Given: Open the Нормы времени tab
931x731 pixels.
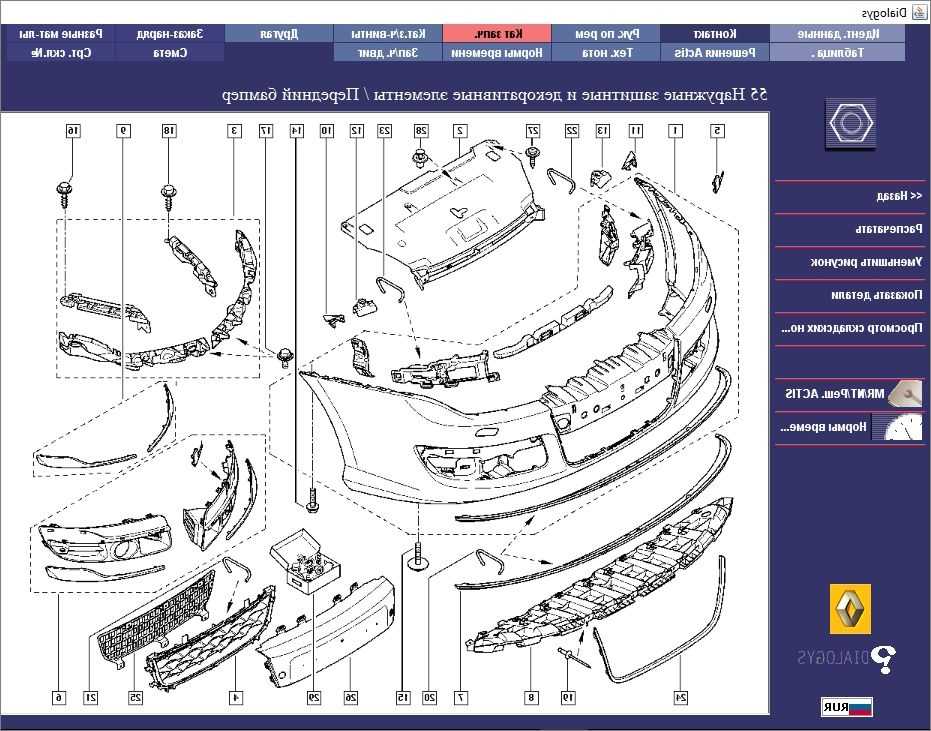Looking at the screenshot, I should (x=497, y=52).
